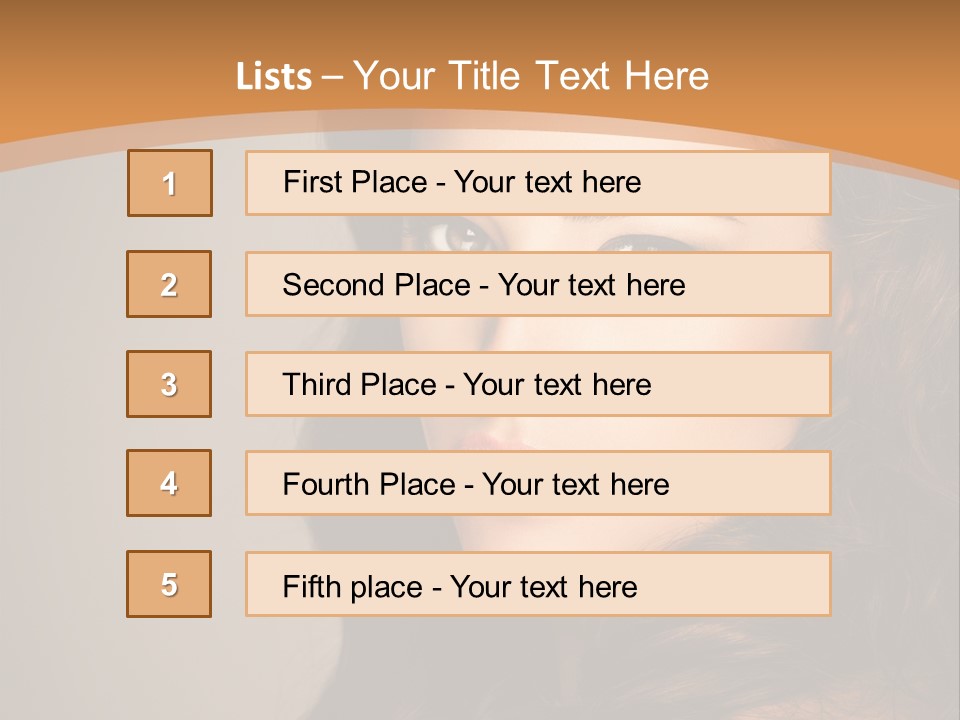The image size is (960, 720).
Task: Click the words 'First Place'
Action: tap(355, 182)
